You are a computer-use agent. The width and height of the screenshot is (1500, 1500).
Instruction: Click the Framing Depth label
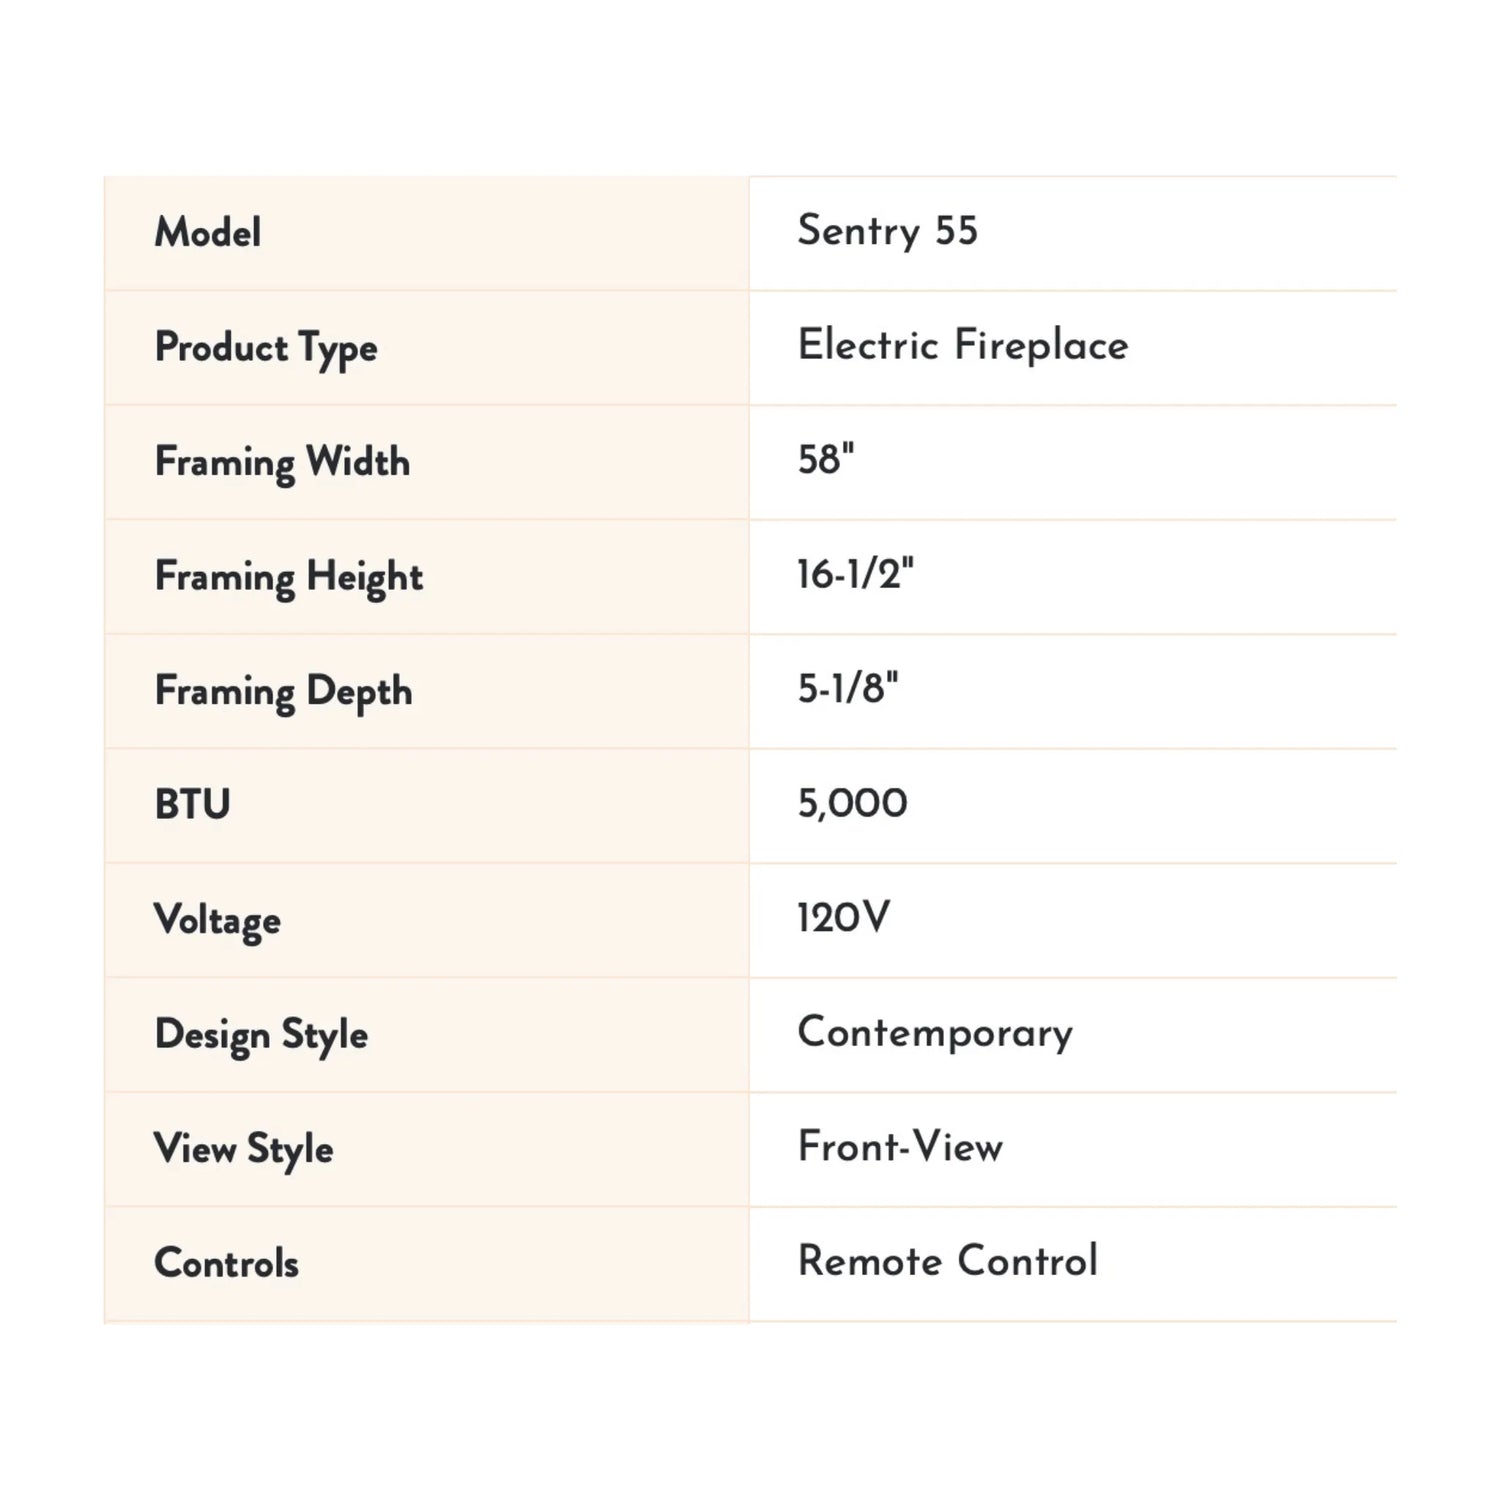(283, 691)
